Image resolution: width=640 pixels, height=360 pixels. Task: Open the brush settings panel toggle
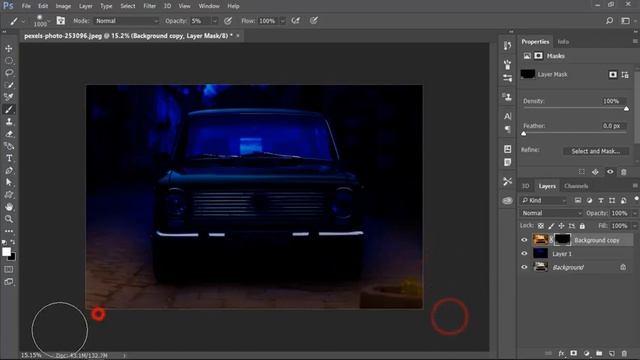click(61, 21)
